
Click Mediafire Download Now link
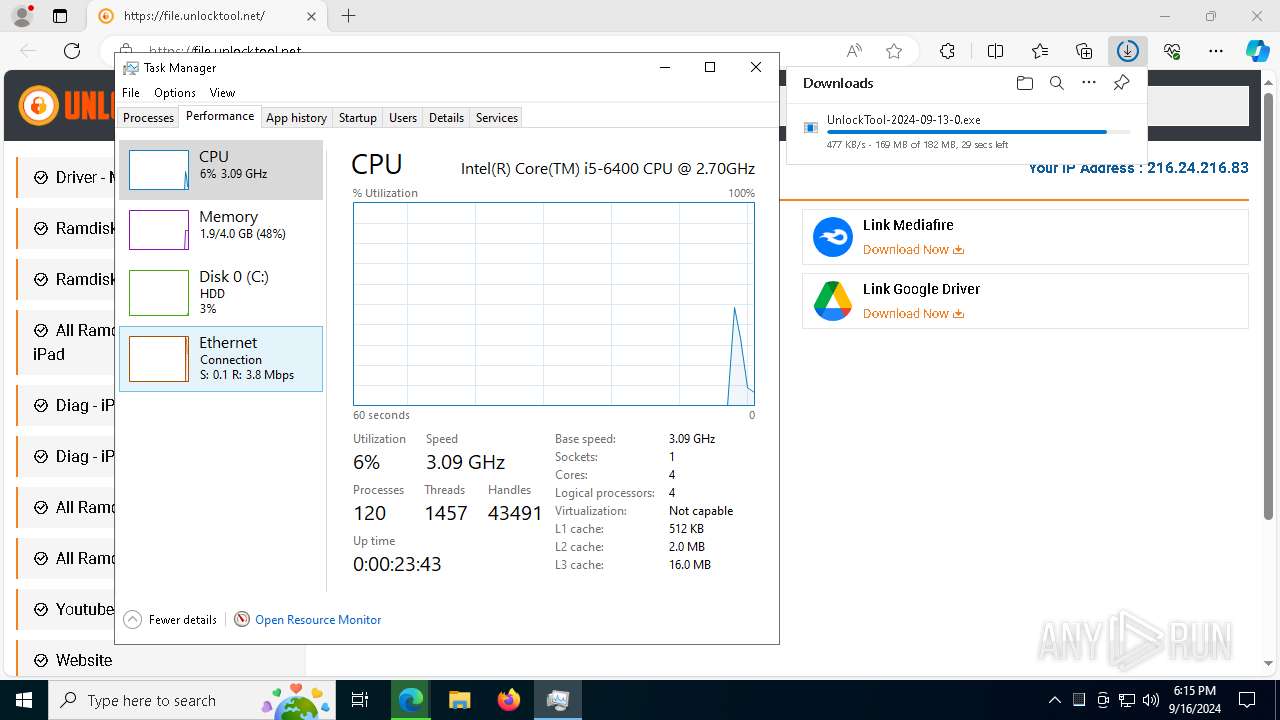coord(913,250)
